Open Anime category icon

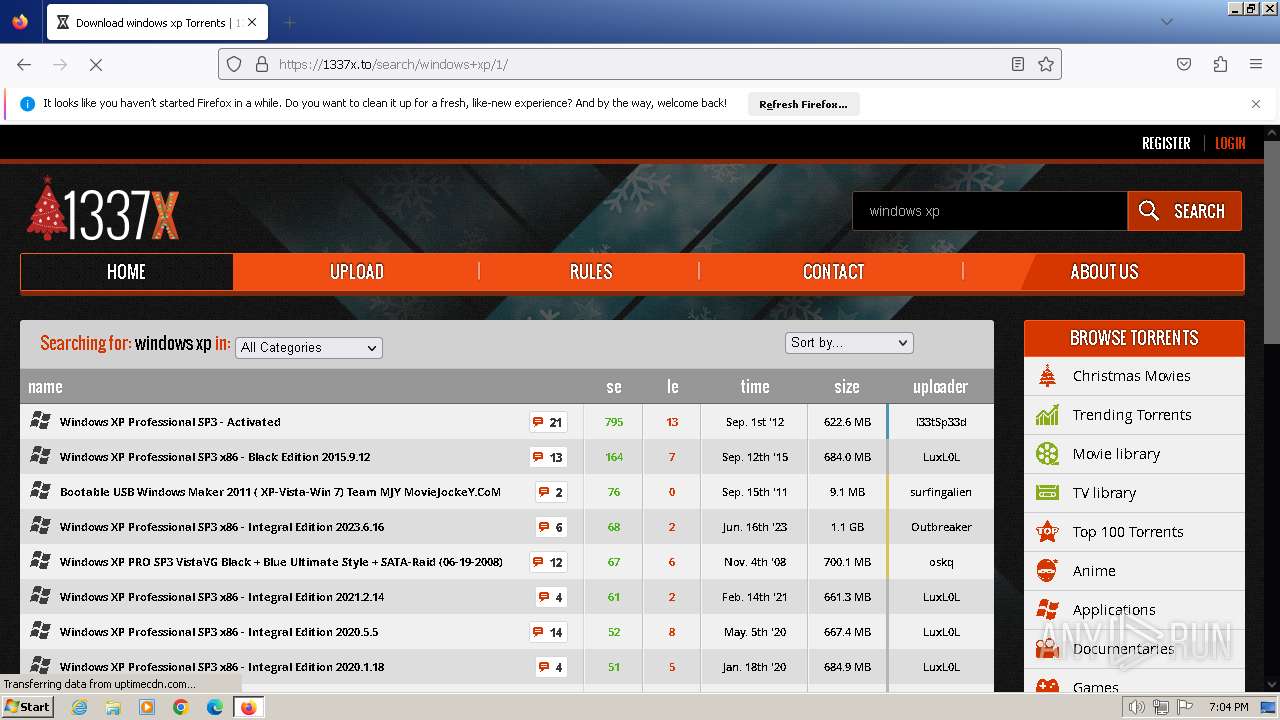click(1047, 571)
